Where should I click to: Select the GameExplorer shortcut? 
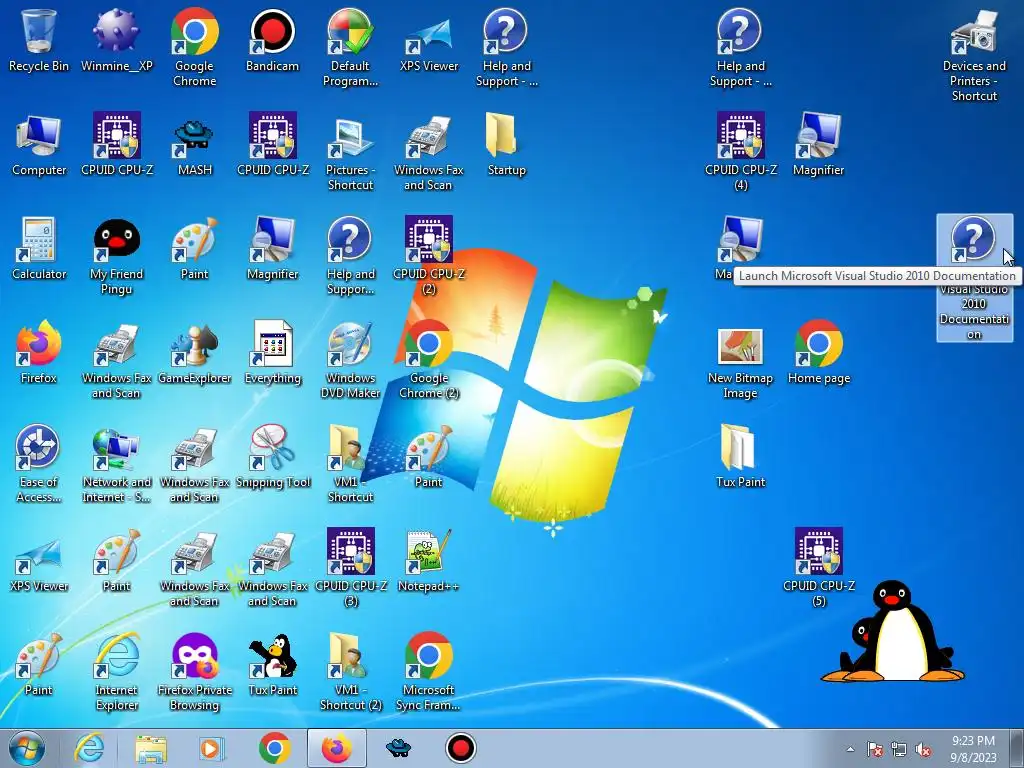click(195, 353)
